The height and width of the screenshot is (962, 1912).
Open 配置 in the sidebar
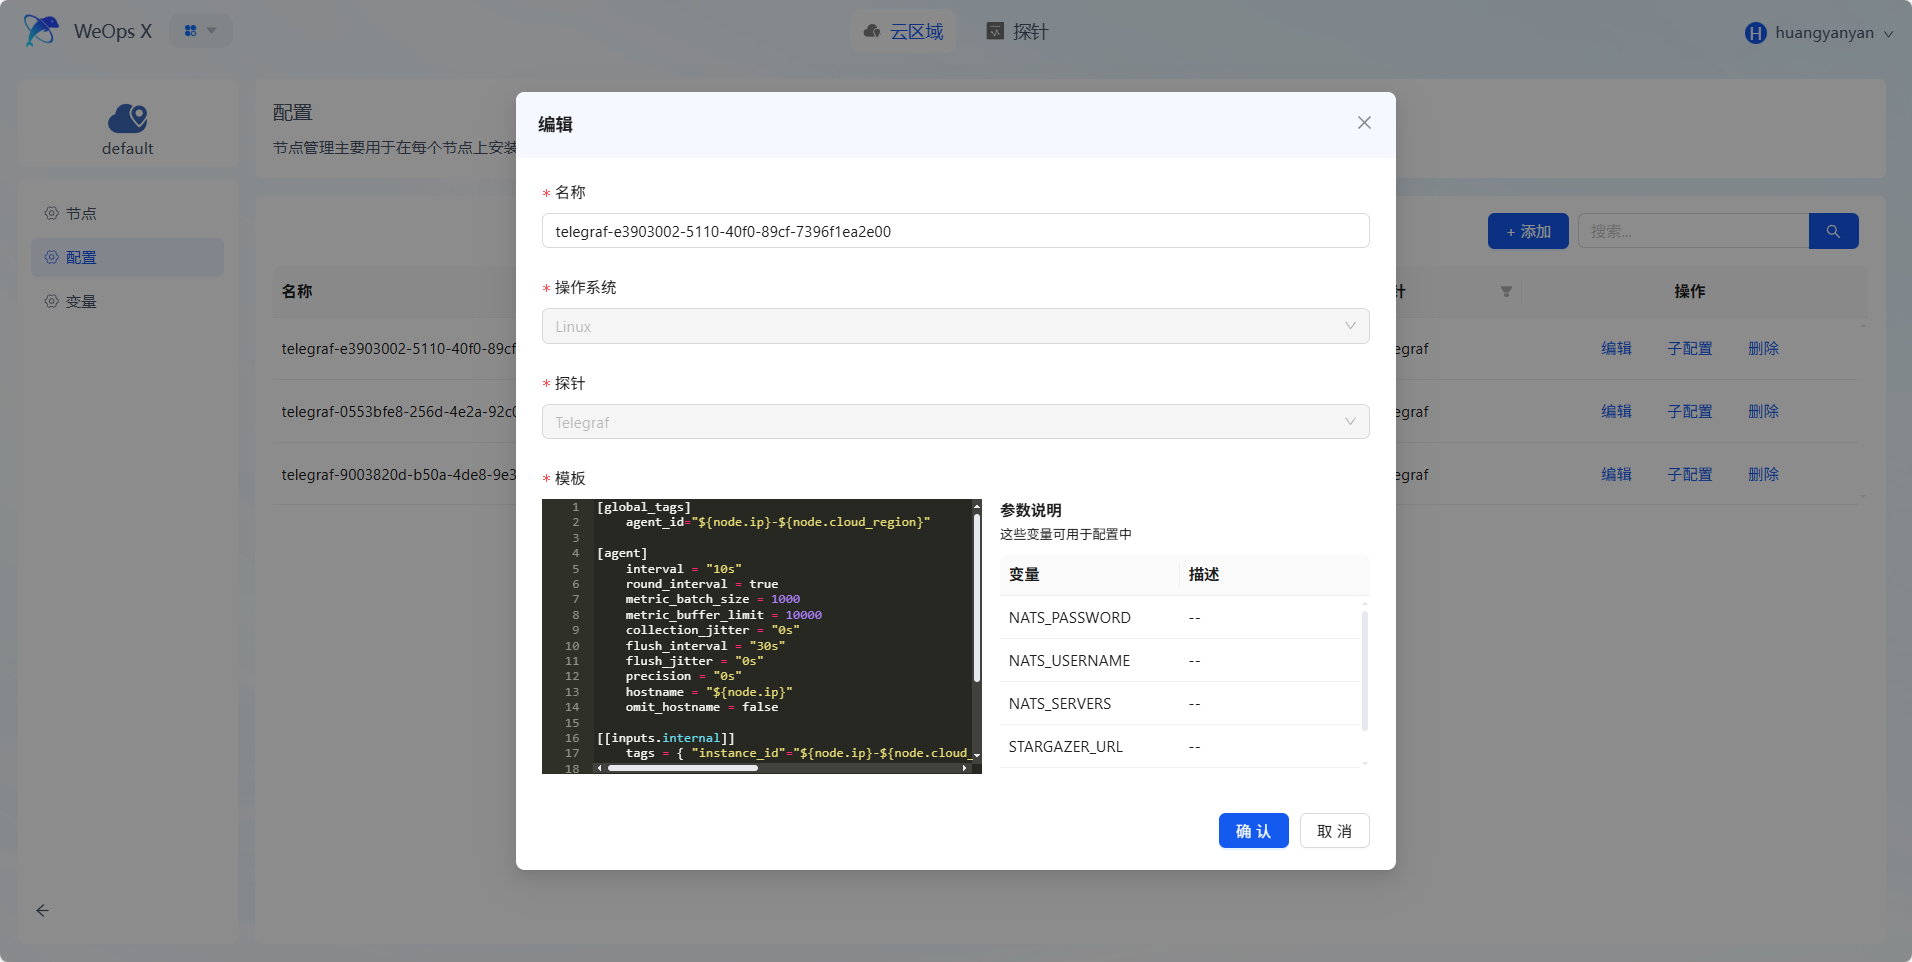[127, 258]
